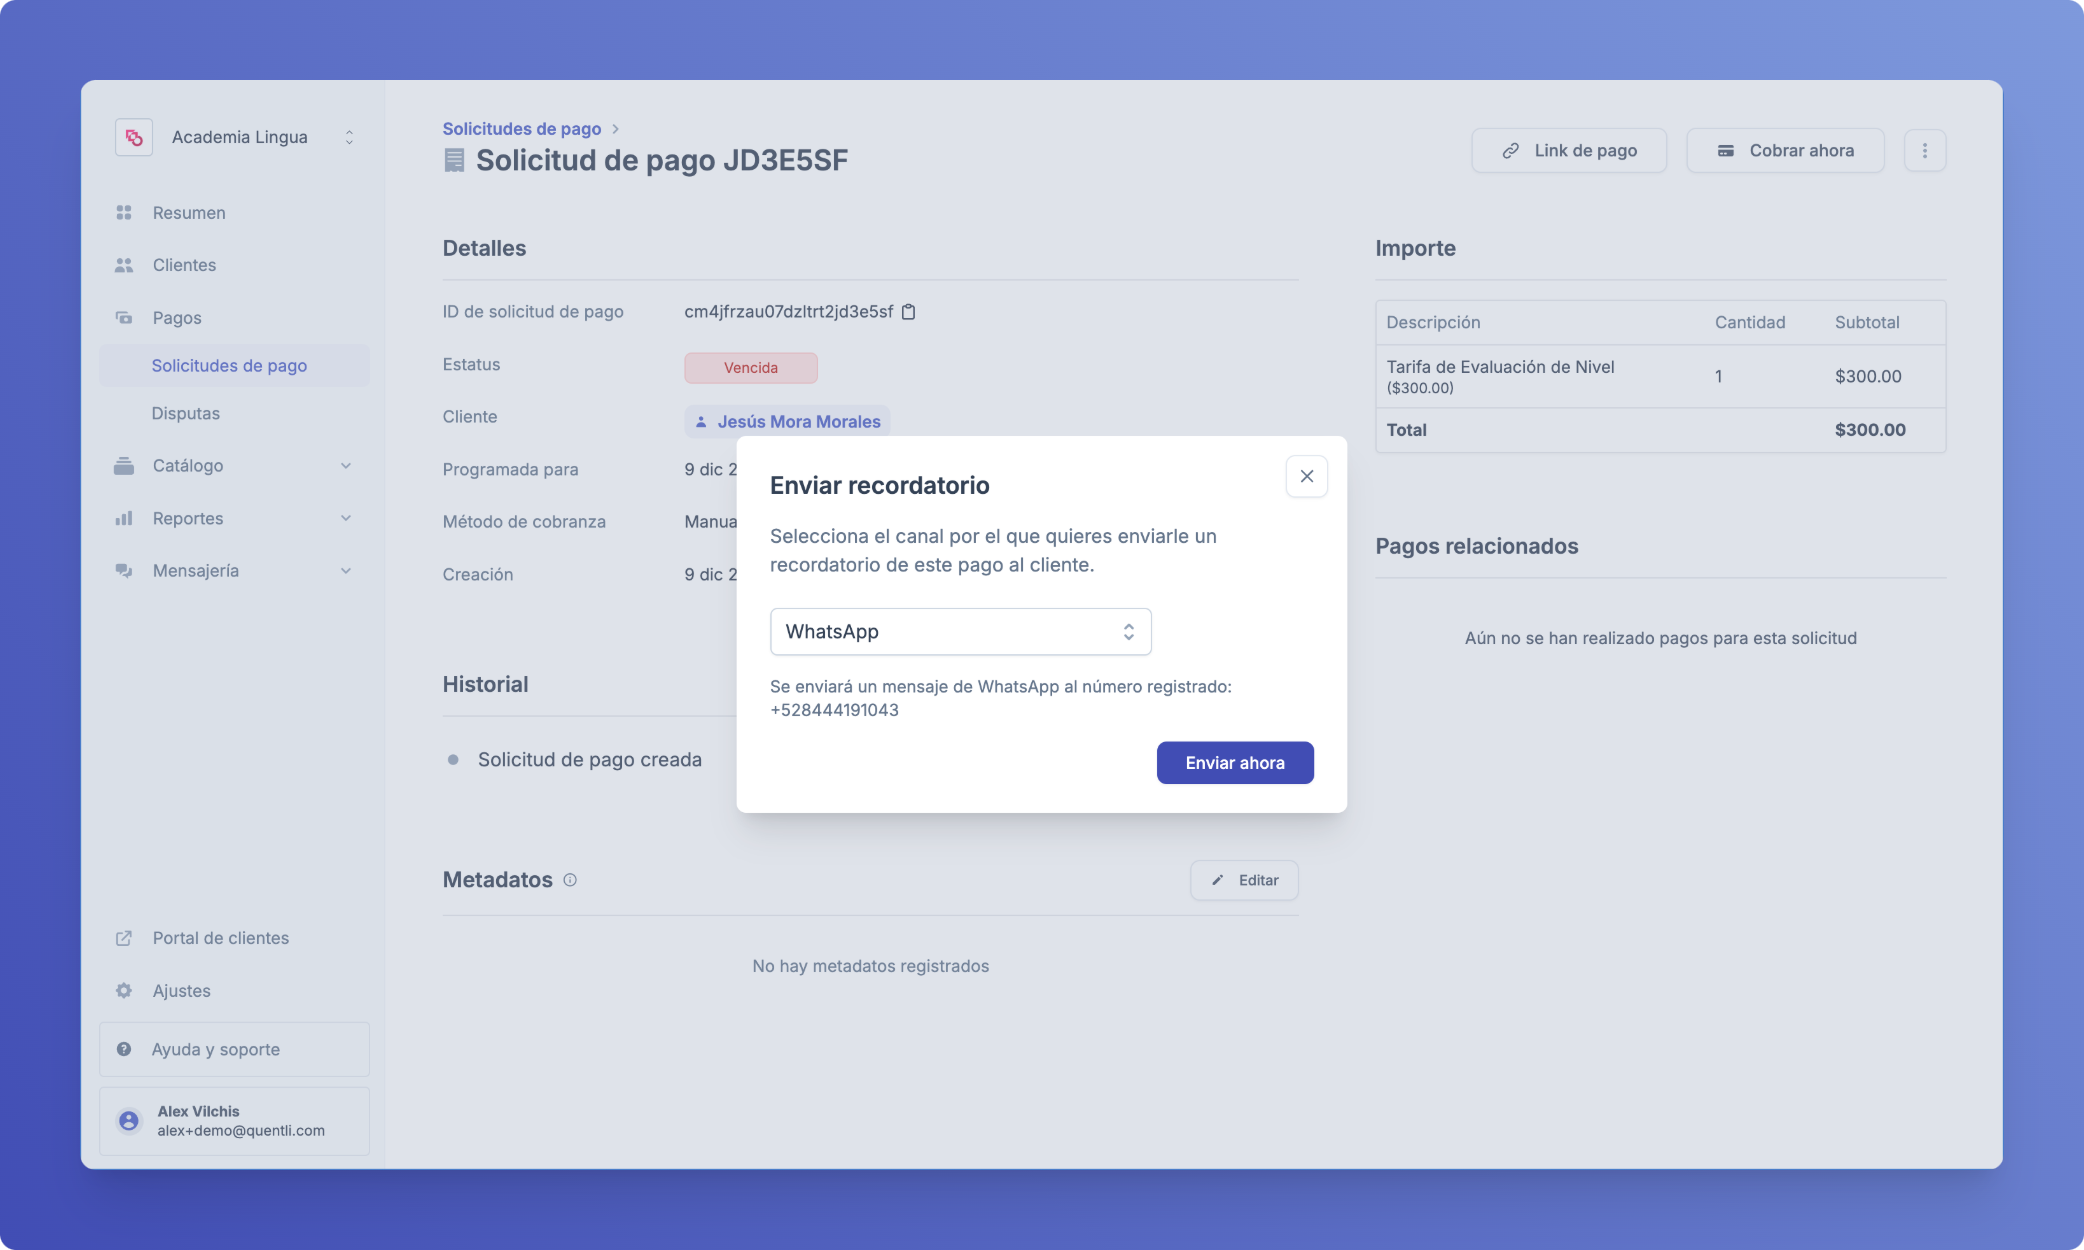Open the Clientes sidebar item
Screen dimensions: 2084x1250
pos(184,265)
